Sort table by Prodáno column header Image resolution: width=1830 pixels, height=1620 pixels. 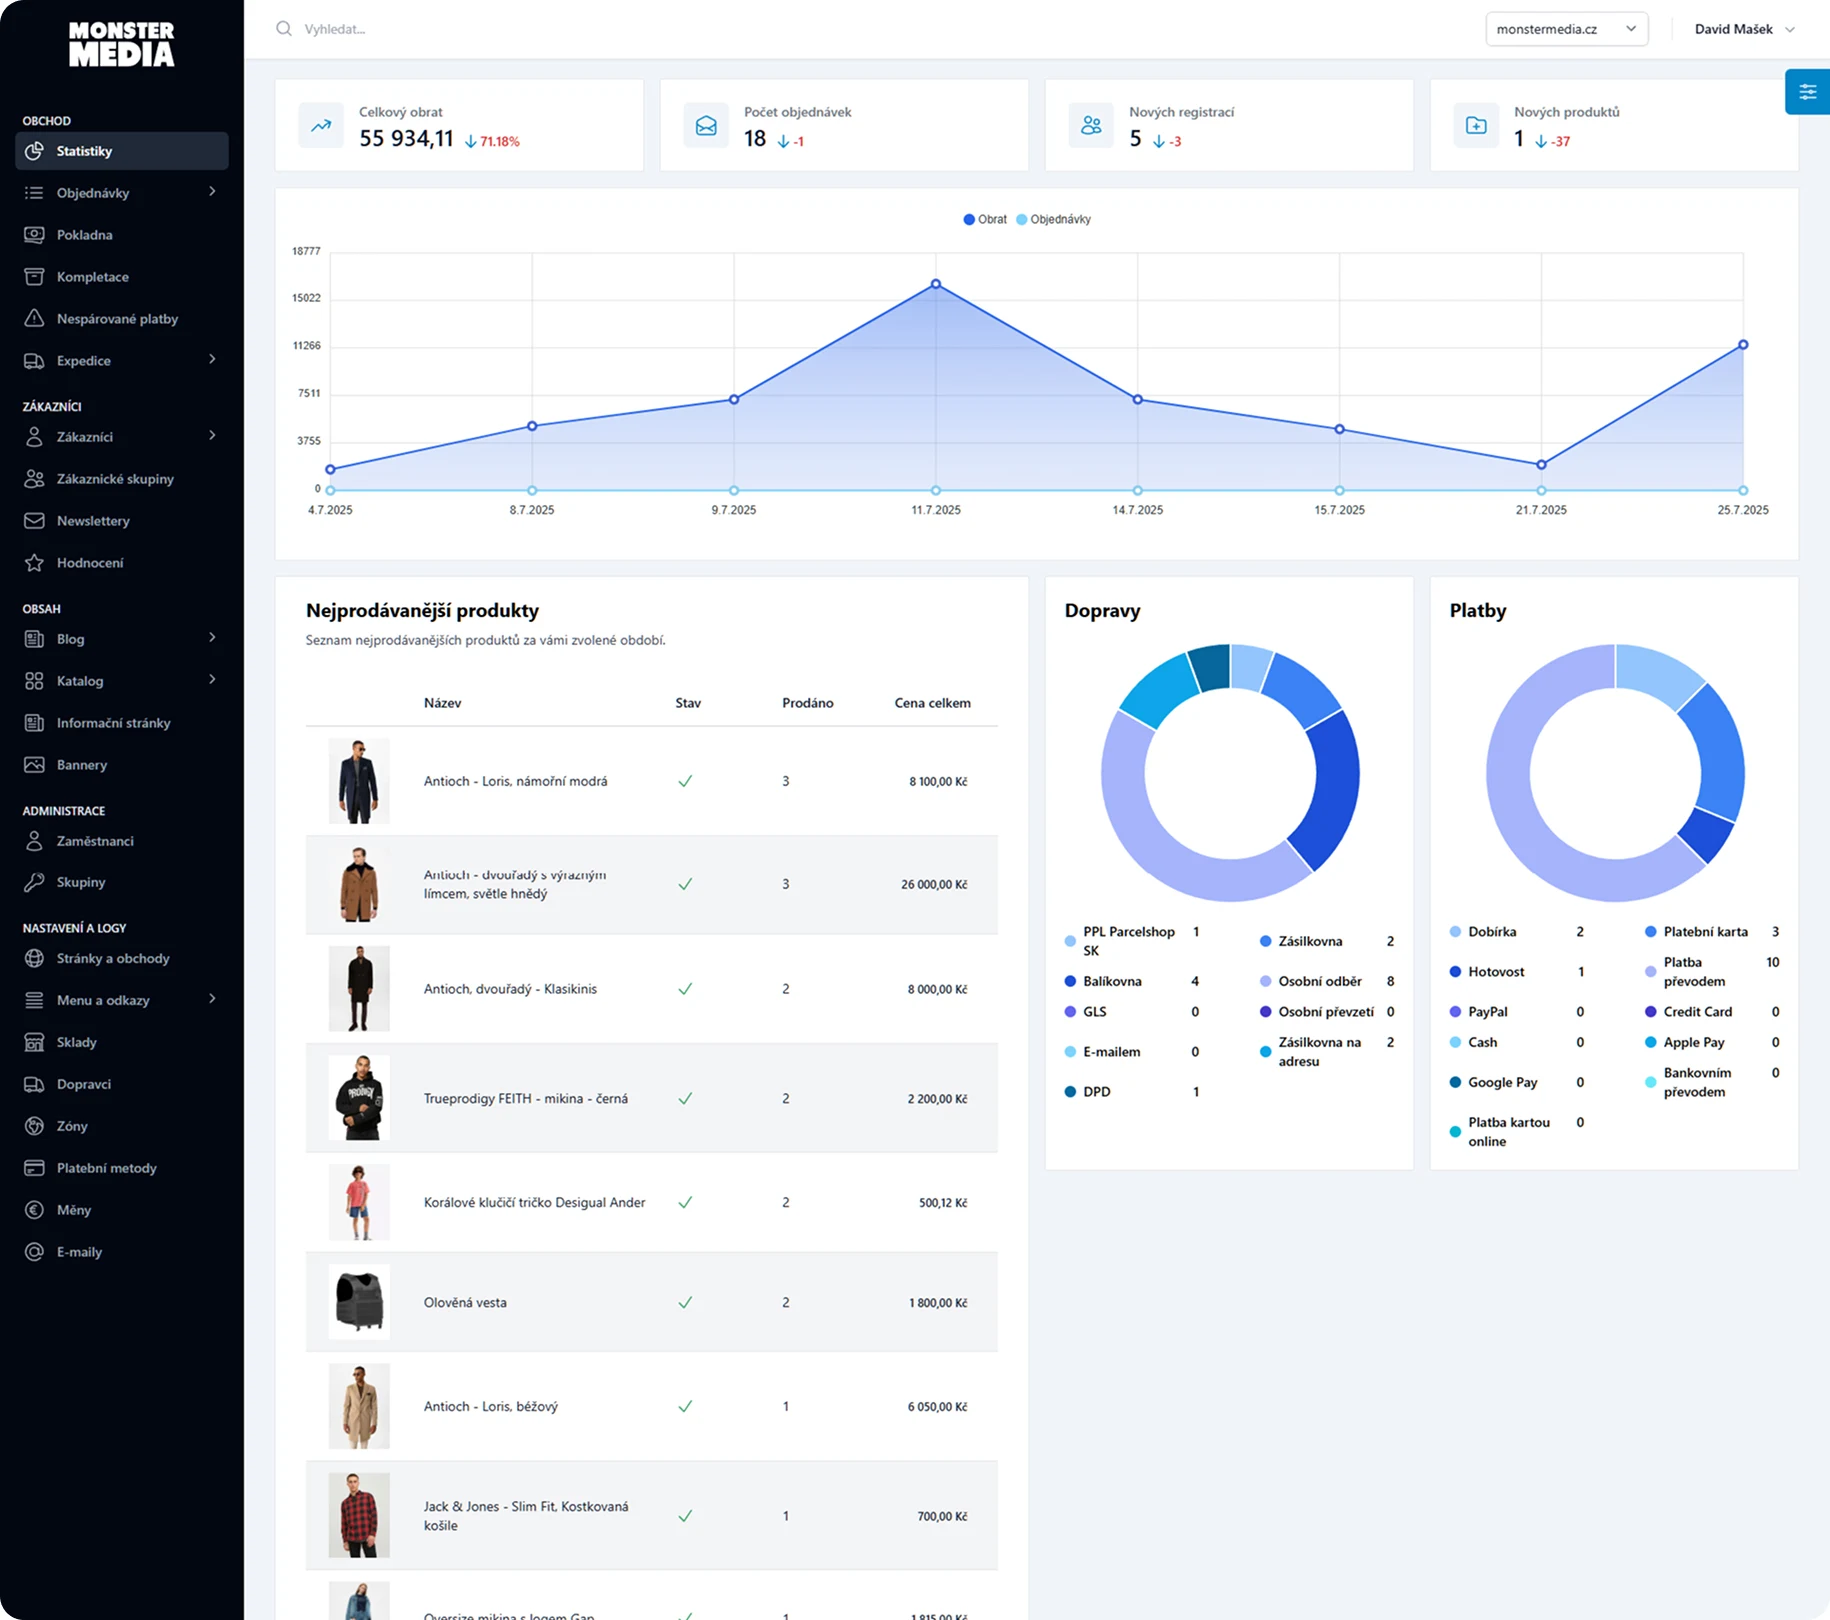click(x=807, y=703)
